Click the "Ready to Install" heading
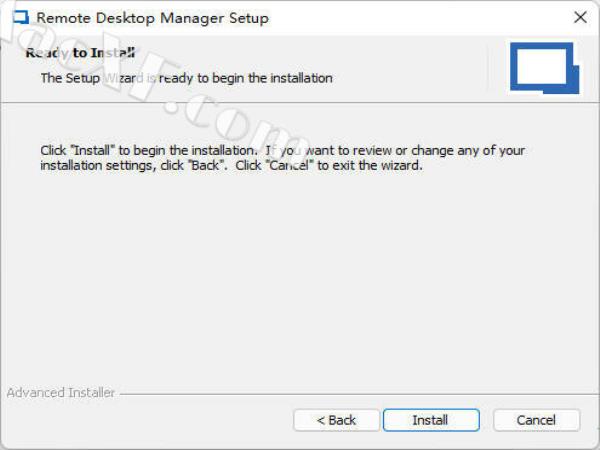This screenshot has width=600, height=450. click(80, 53)
